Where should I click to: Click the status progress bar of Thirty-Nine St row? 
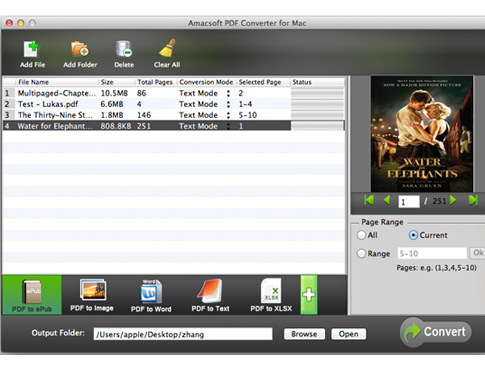pyautogui.click(x=317, y=115)
